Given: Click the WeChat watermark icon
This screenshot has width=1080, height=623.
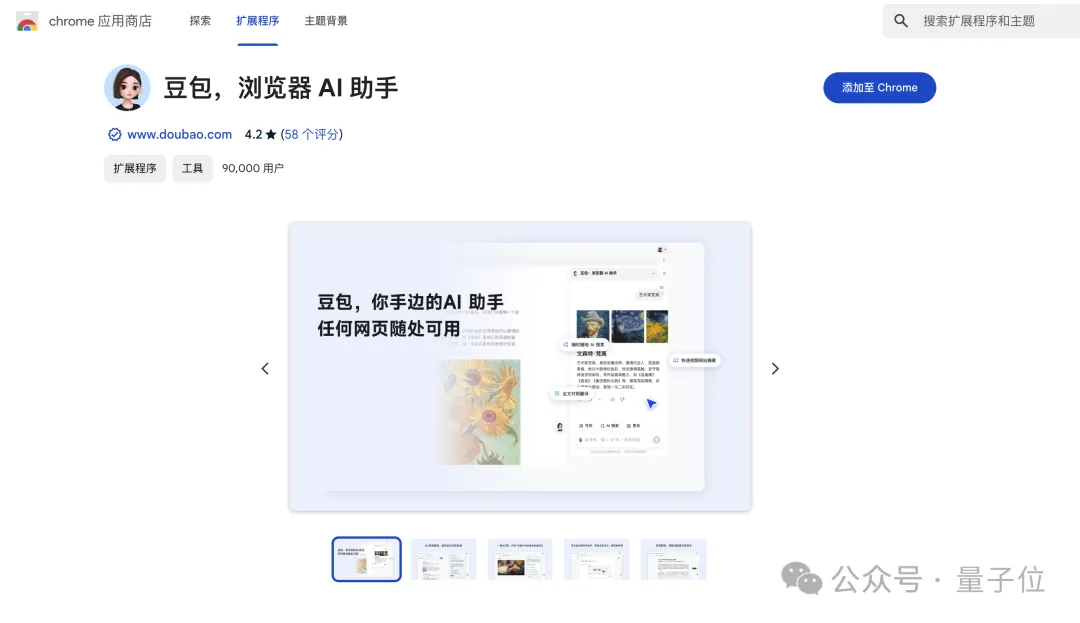Looking at the screenshot, I should point(801,578).
